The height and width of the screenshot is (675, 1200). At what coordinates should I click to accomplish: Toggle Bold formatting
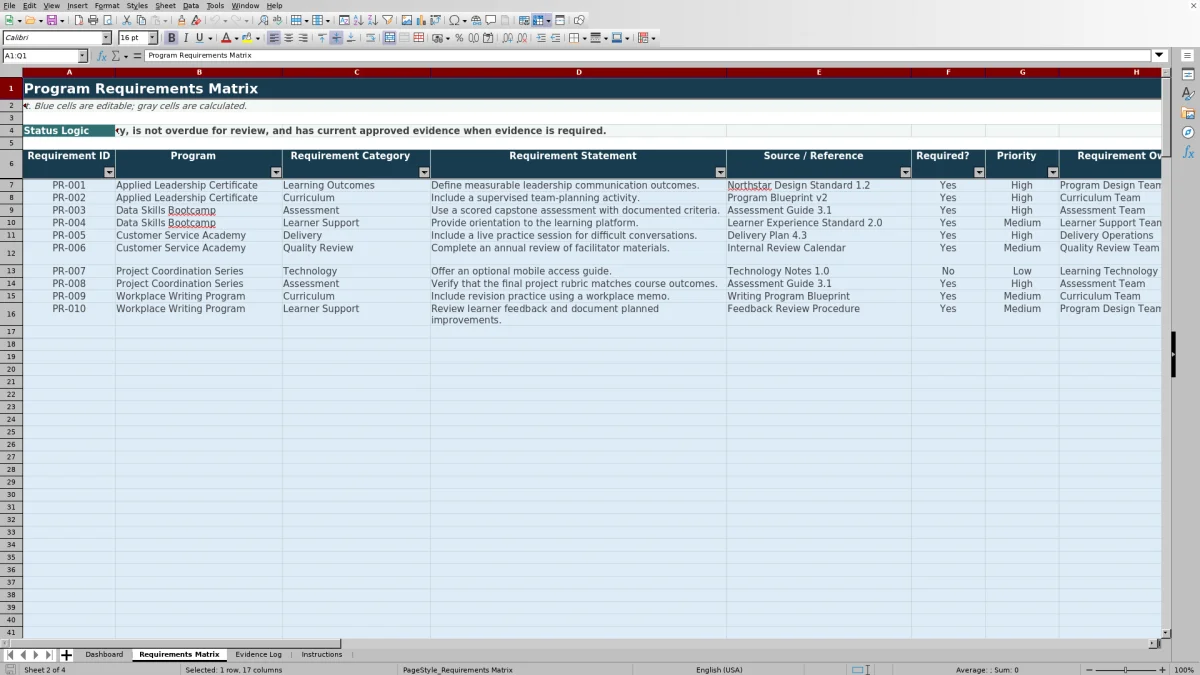pyautogui.click(x=171, y=38)
